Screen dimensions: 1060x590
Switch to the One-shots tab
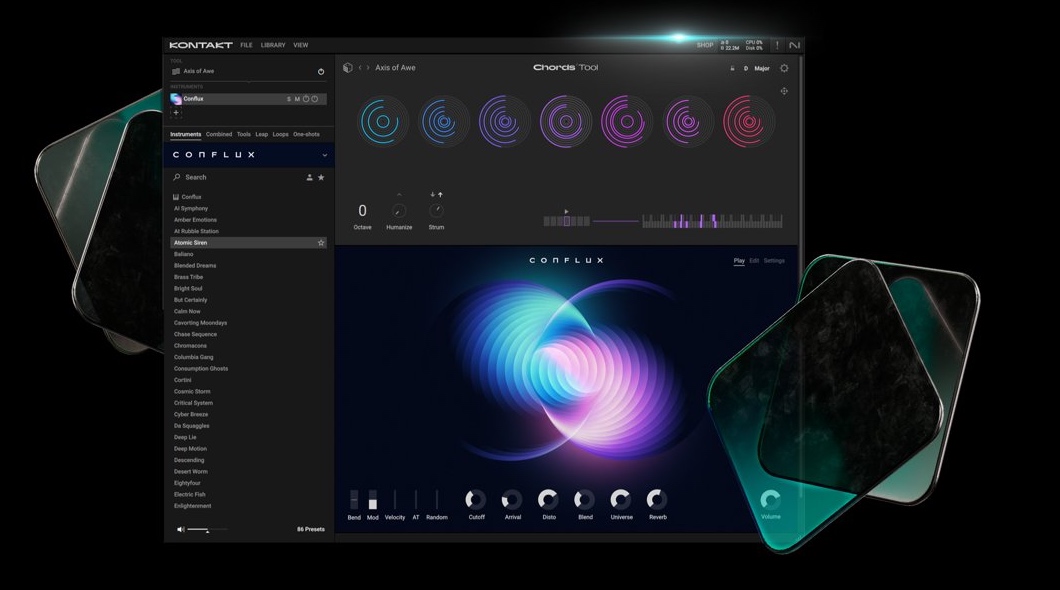(x=306, y=134)
